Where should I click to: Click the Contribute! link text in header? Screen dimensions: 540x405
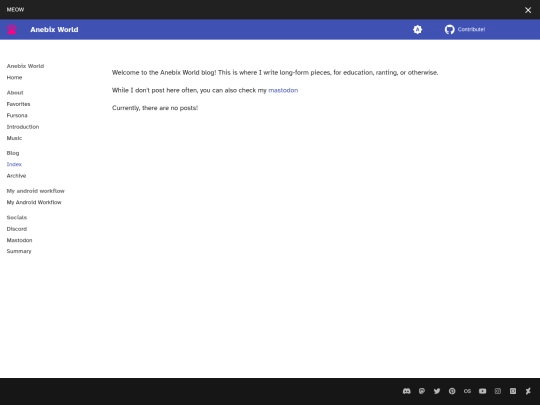tap(471, 29)
